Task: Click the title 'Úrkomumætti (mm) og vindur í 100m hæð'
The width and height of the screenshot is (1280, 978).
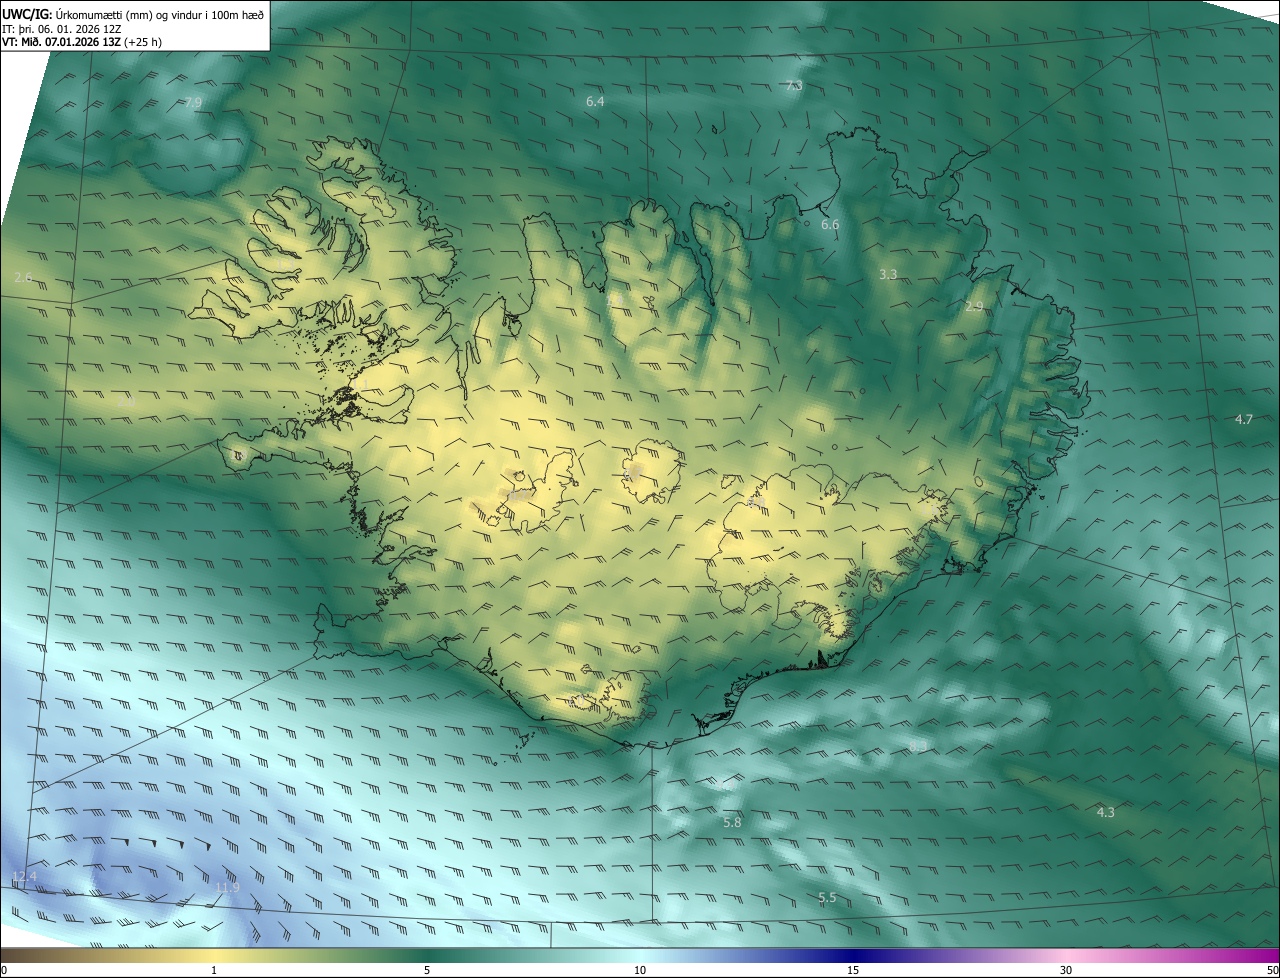Action: pyautogui.click(x=159, y=14)
